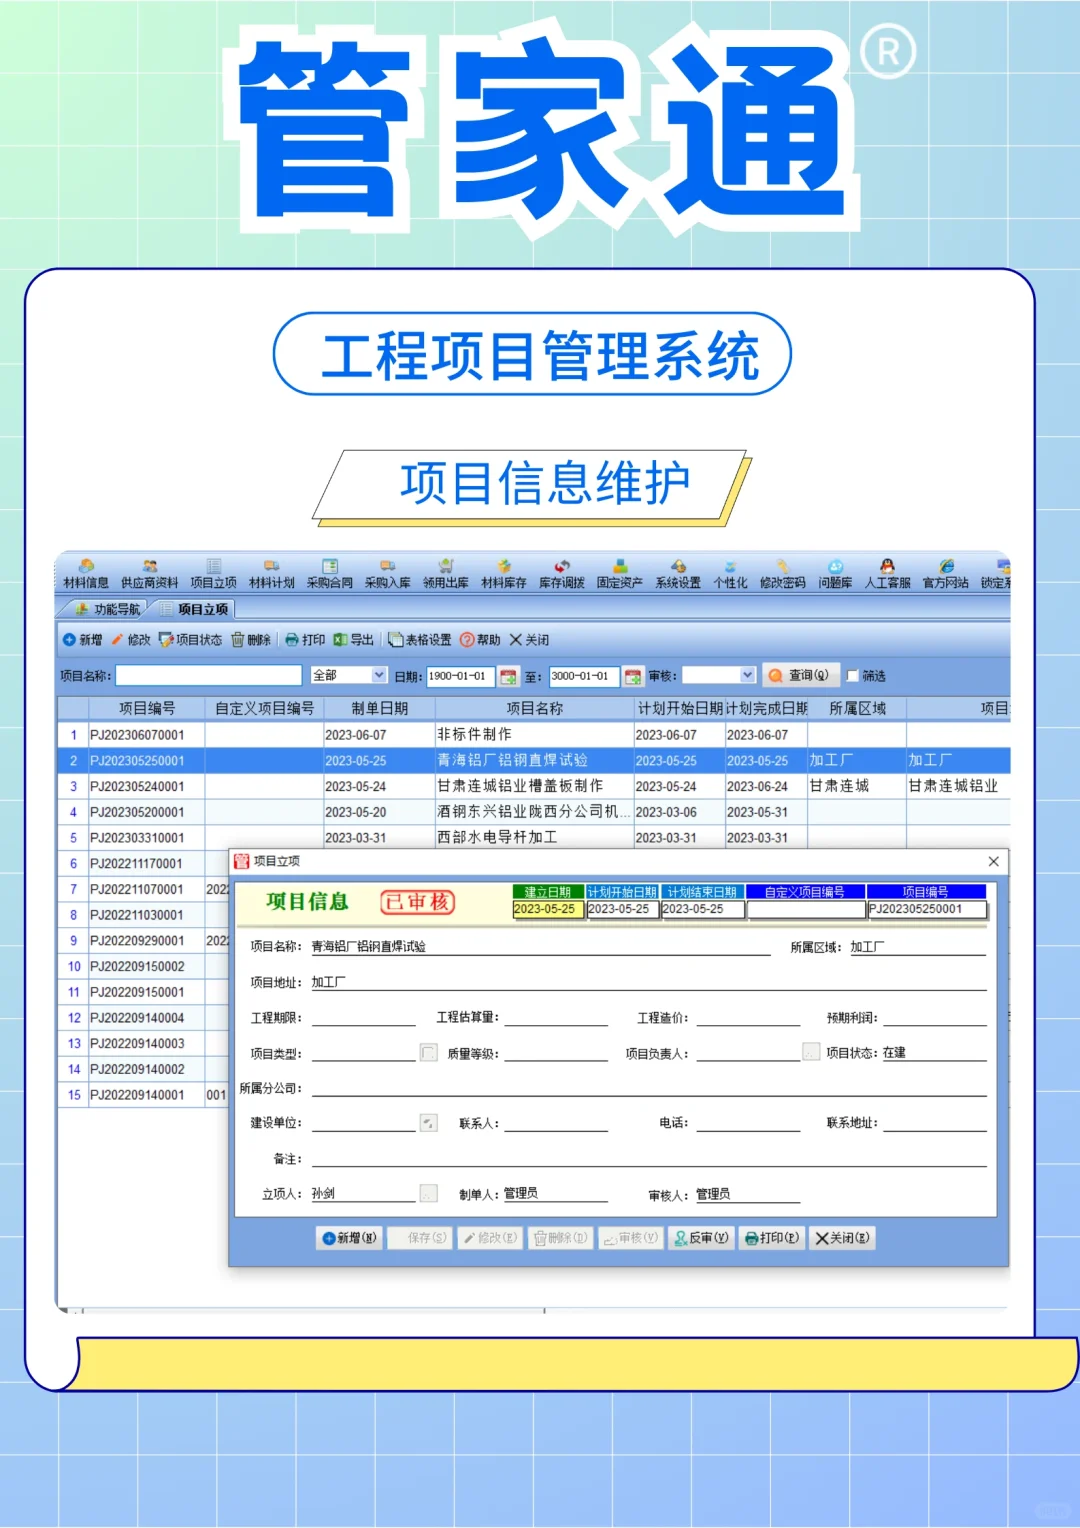Open calendar picker for end date 3000-01-01
Viewport: 1080px width, 1528px height.
tap(633, 677)
